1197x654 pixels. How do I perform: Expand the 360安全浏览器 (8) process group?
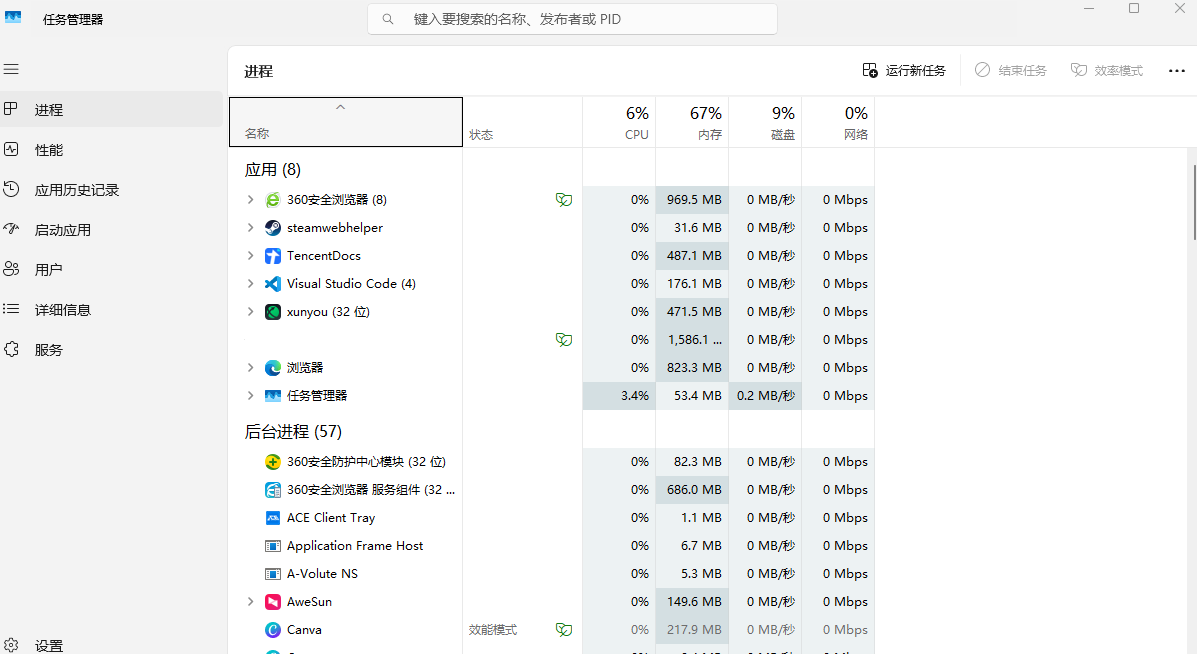point(250,200)
